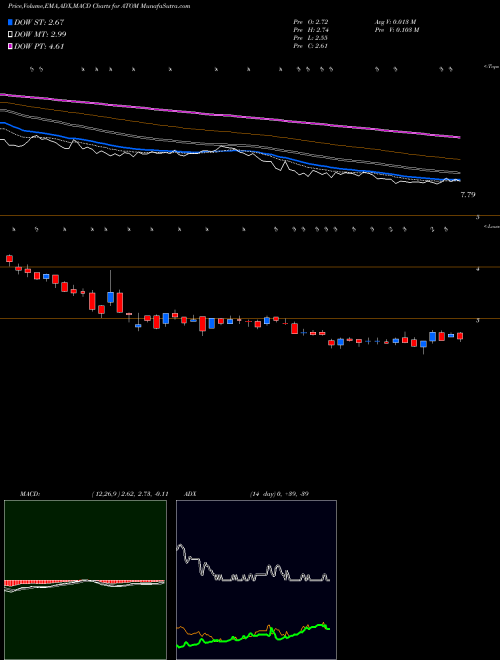Click the 'Avg V: 0.013 M' value

tap(395, 21)
